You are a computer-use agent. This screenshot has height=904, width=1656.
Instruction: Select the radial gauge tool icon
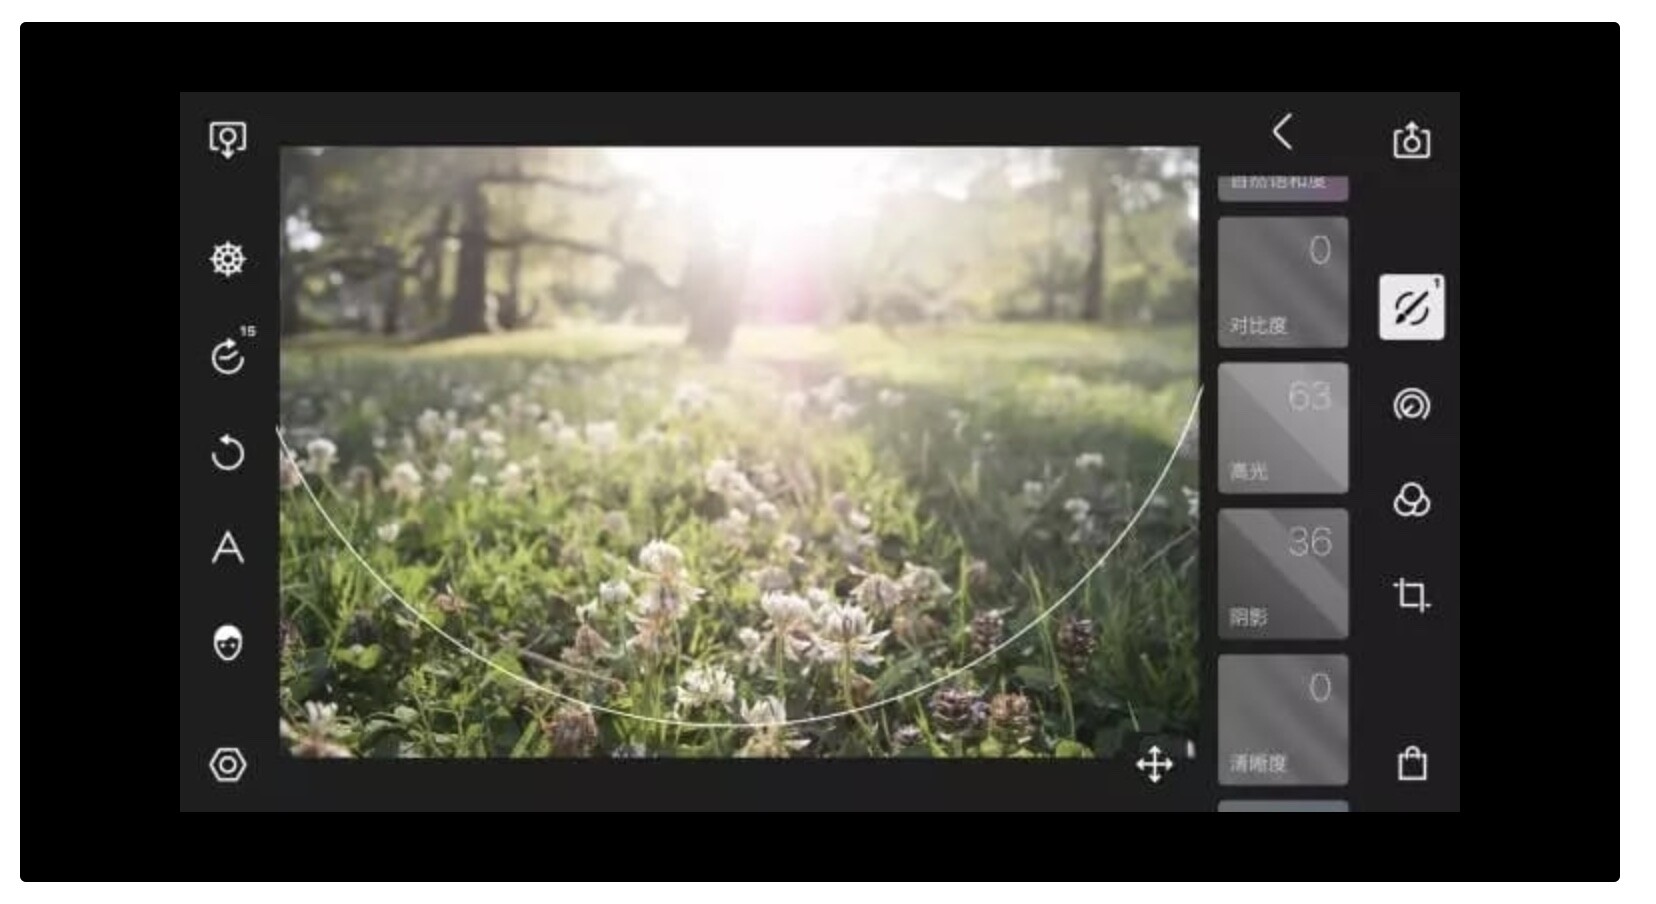(x=1411, y=405)
